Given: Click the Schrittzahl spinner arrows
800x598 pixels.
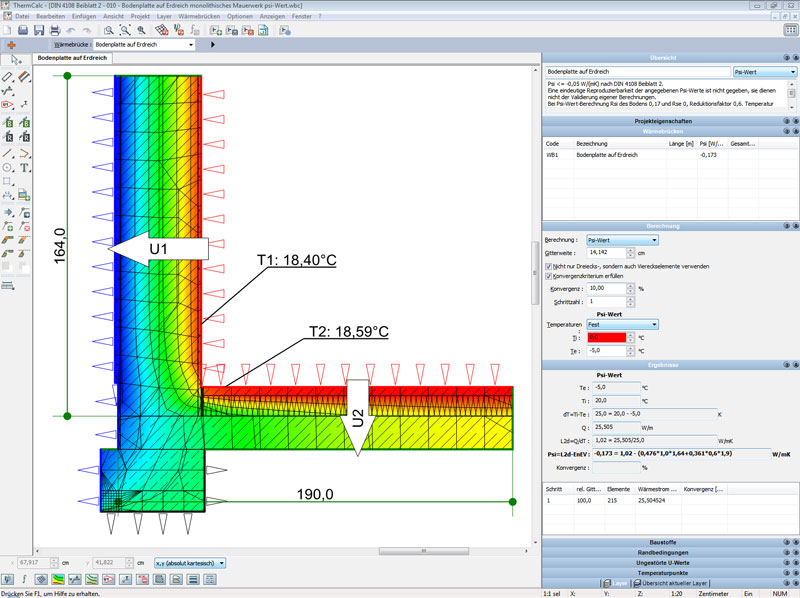Looking at the screenshot, I should [x=631, y=302].
